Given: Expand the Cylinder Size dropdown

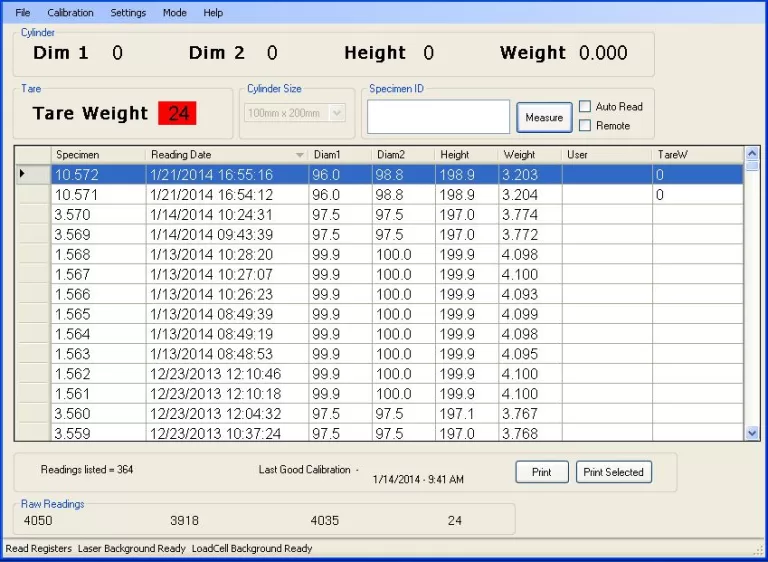Looking at the screenshot, I should click(336, 113).
